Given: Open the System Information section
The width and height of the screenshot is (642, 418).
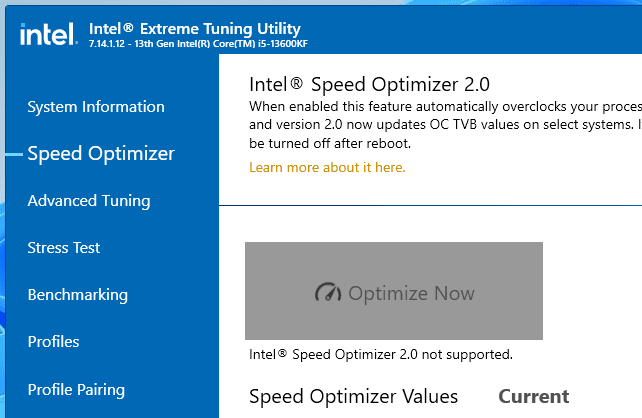Looking at the screenshot, I should click(x=96, y=107).
